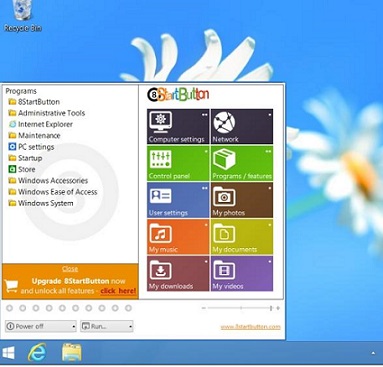The height and width of the screenshot is (367, 383).
Task: Open File Explorer from the taskbar
Action: coord(72,352)
